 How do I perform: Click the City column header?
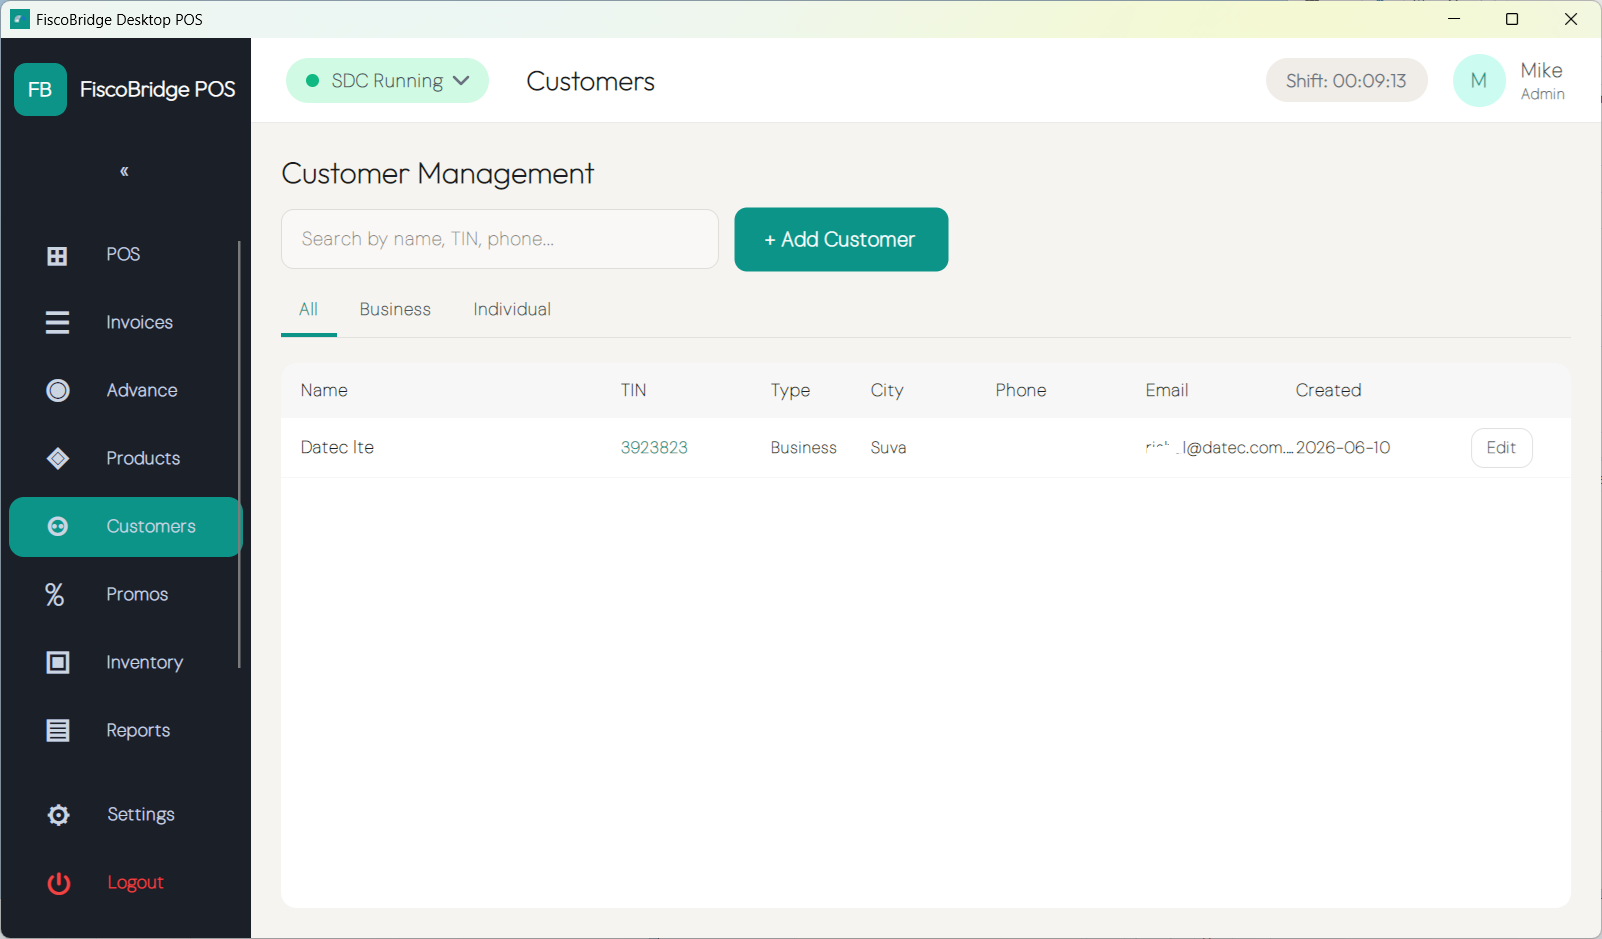(x=887, y=390)
